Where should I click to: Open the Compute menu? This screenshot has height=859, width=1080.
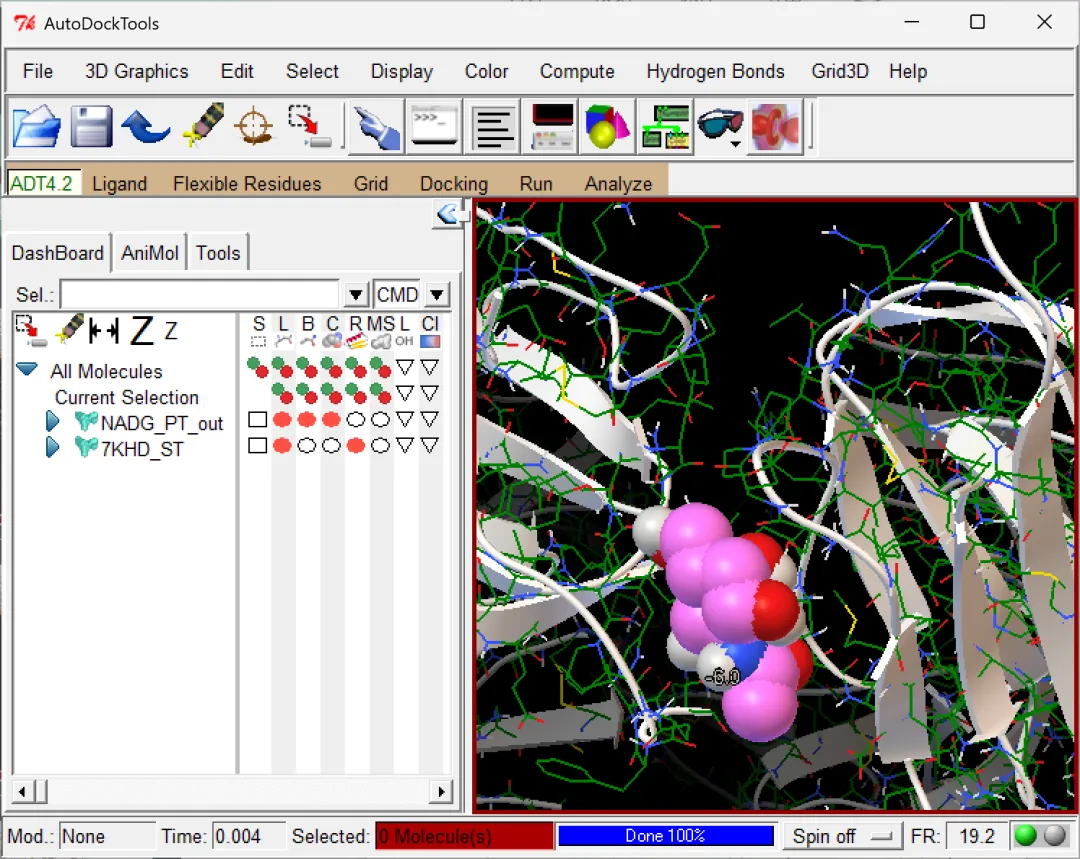click(x=577, y=71)
